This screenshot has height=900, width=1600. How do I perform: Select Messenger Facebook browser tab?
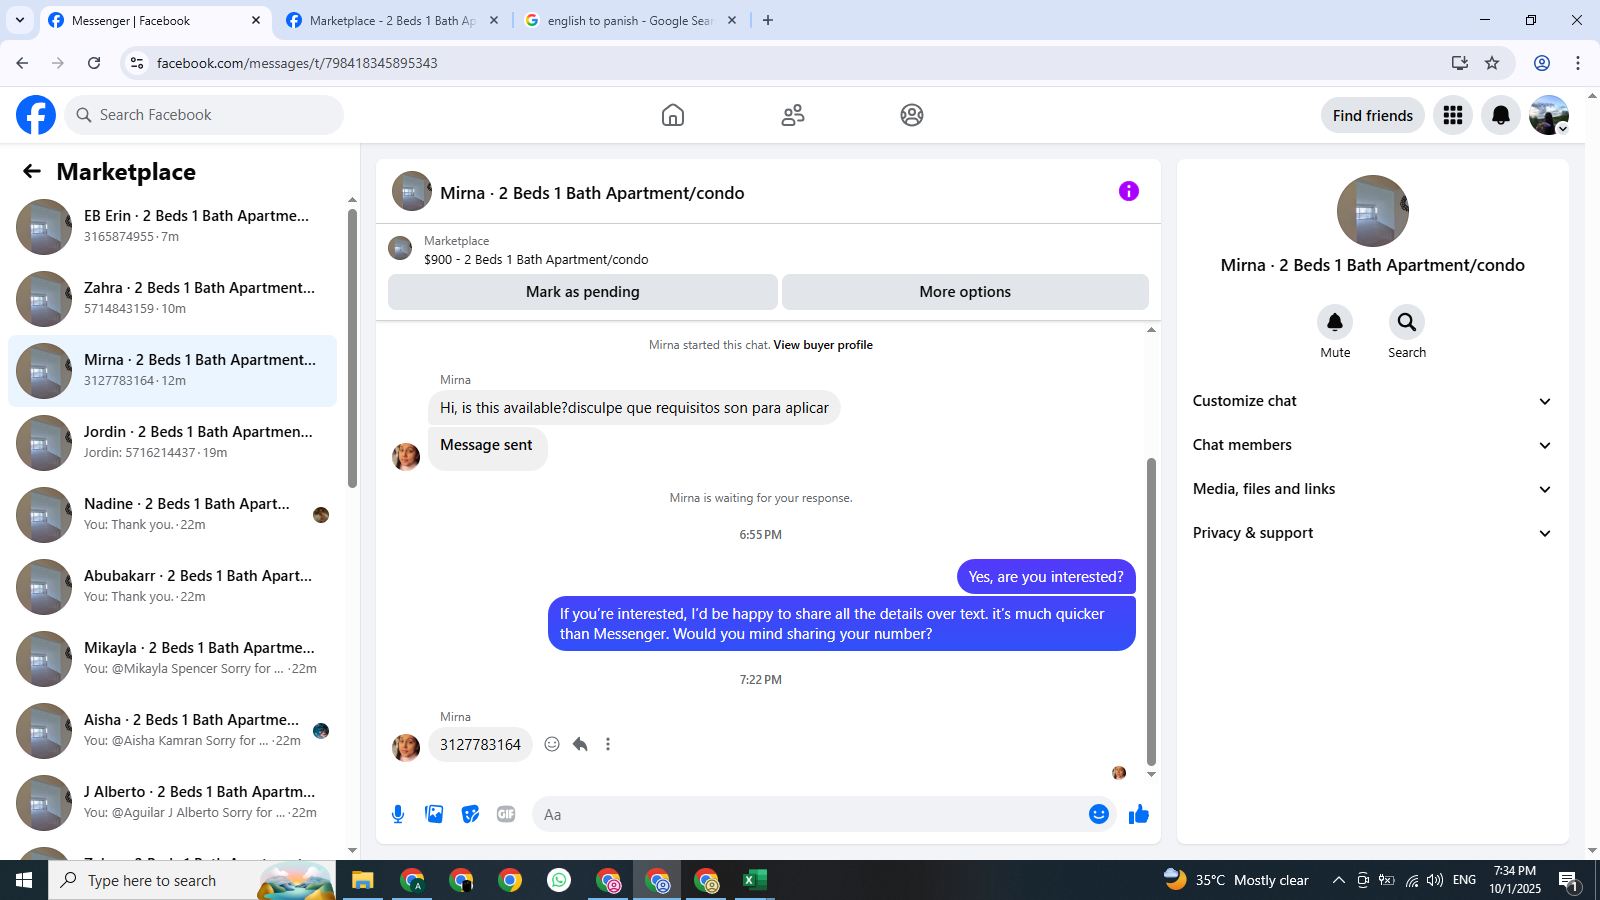coord(155,20)
